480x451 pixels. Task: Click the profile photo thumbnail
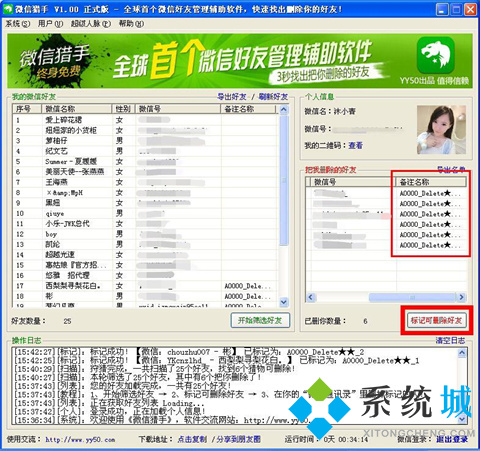[441, 130]
